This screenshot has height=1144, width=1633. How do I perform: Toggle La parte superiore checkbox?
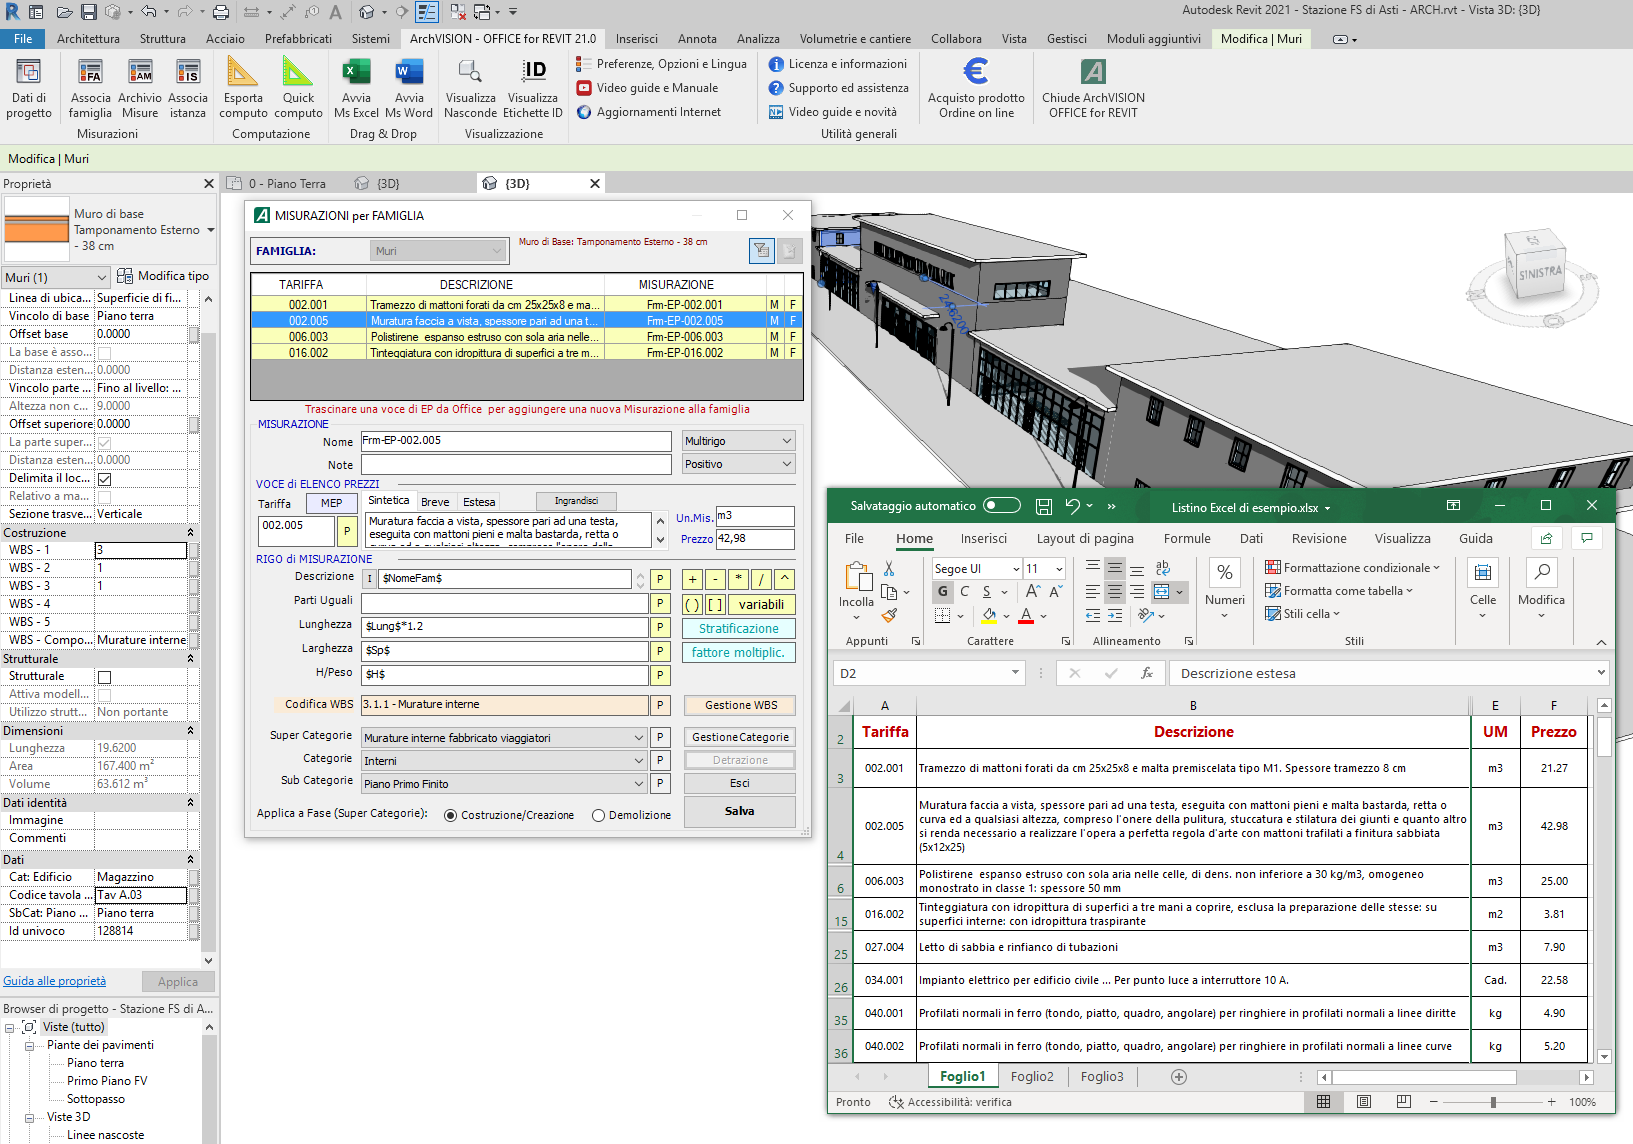coord(104,443)
